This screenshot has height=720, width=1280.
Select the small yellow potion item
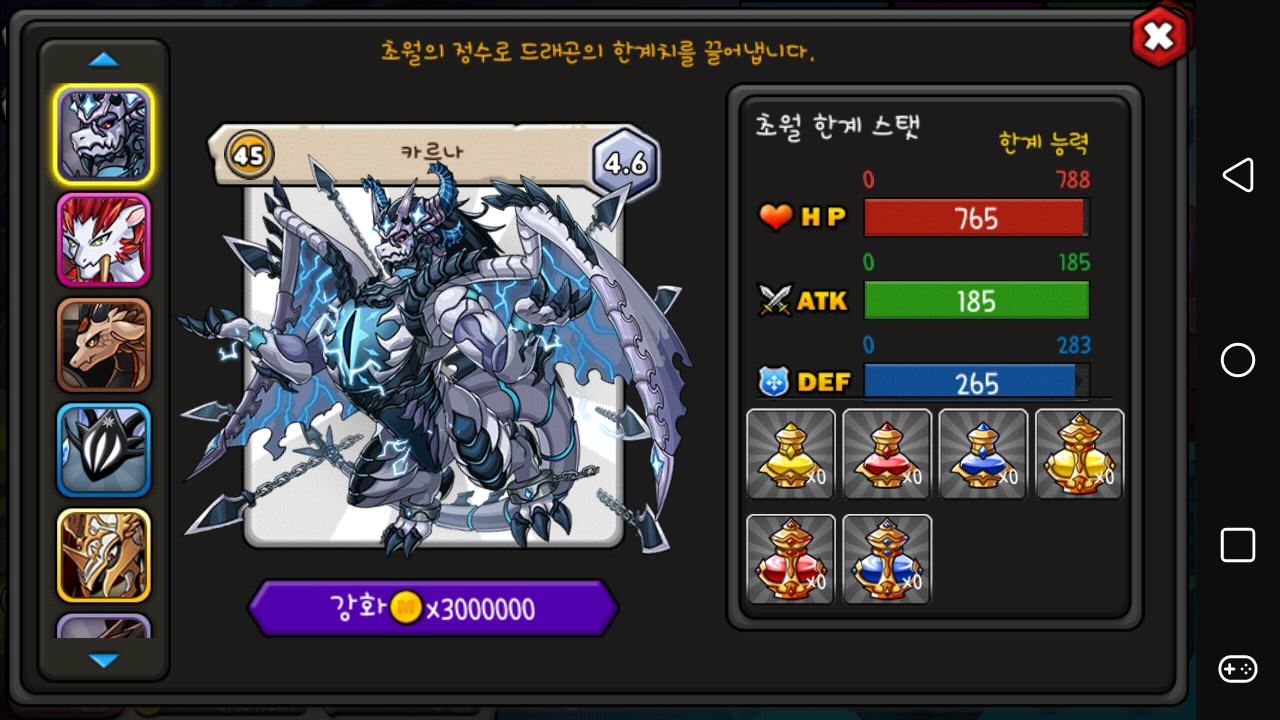click(791, 454)
